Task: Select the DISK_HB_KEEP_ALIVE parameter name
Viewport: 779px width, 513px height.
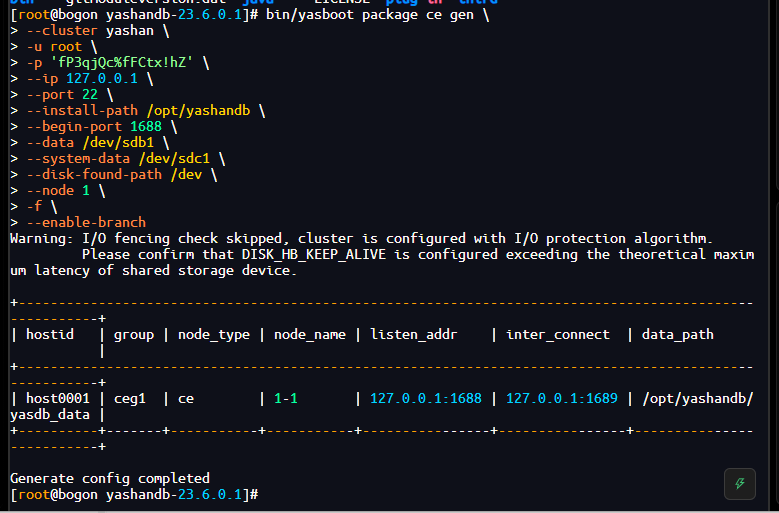Action: coord(314,255)
